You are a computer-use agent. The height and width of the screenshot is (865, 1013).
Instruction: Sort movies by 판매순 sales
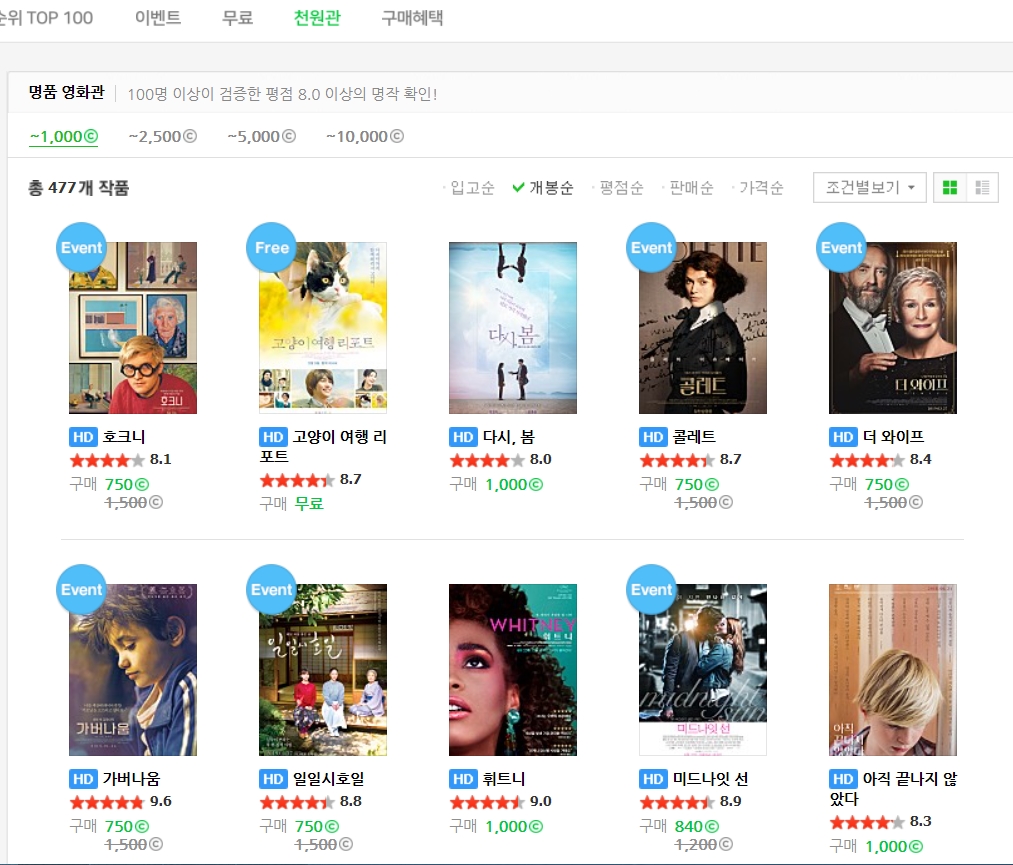pos(691,188)
